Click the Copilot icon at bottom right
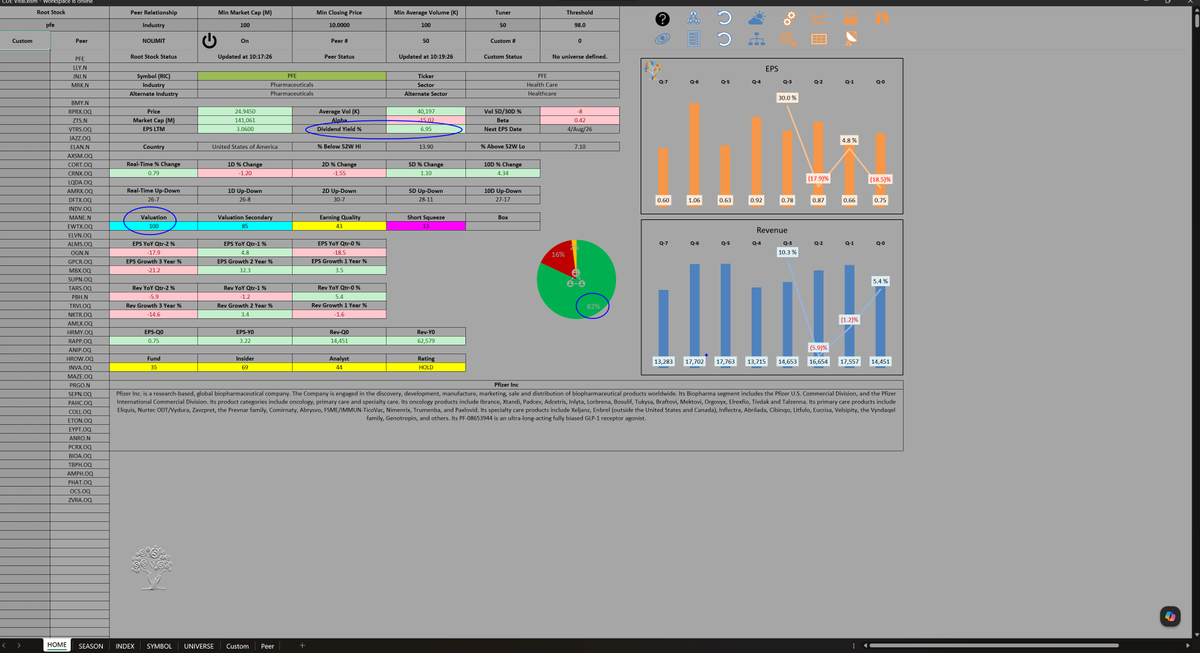 point(1171,617)
